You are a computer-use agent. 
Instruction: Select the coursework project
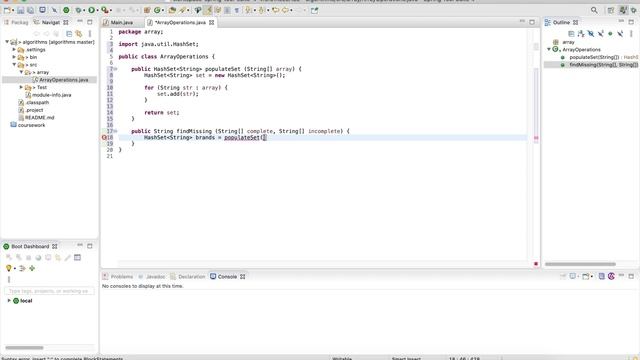point(31,125)
